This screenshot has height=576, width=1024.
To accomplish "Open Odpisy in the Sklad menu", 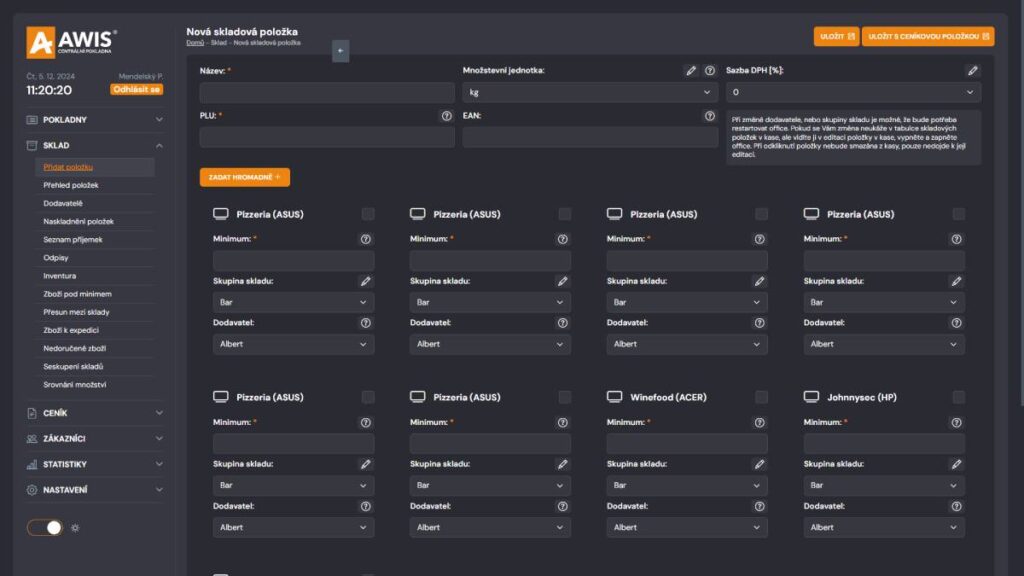I will 56,258.
